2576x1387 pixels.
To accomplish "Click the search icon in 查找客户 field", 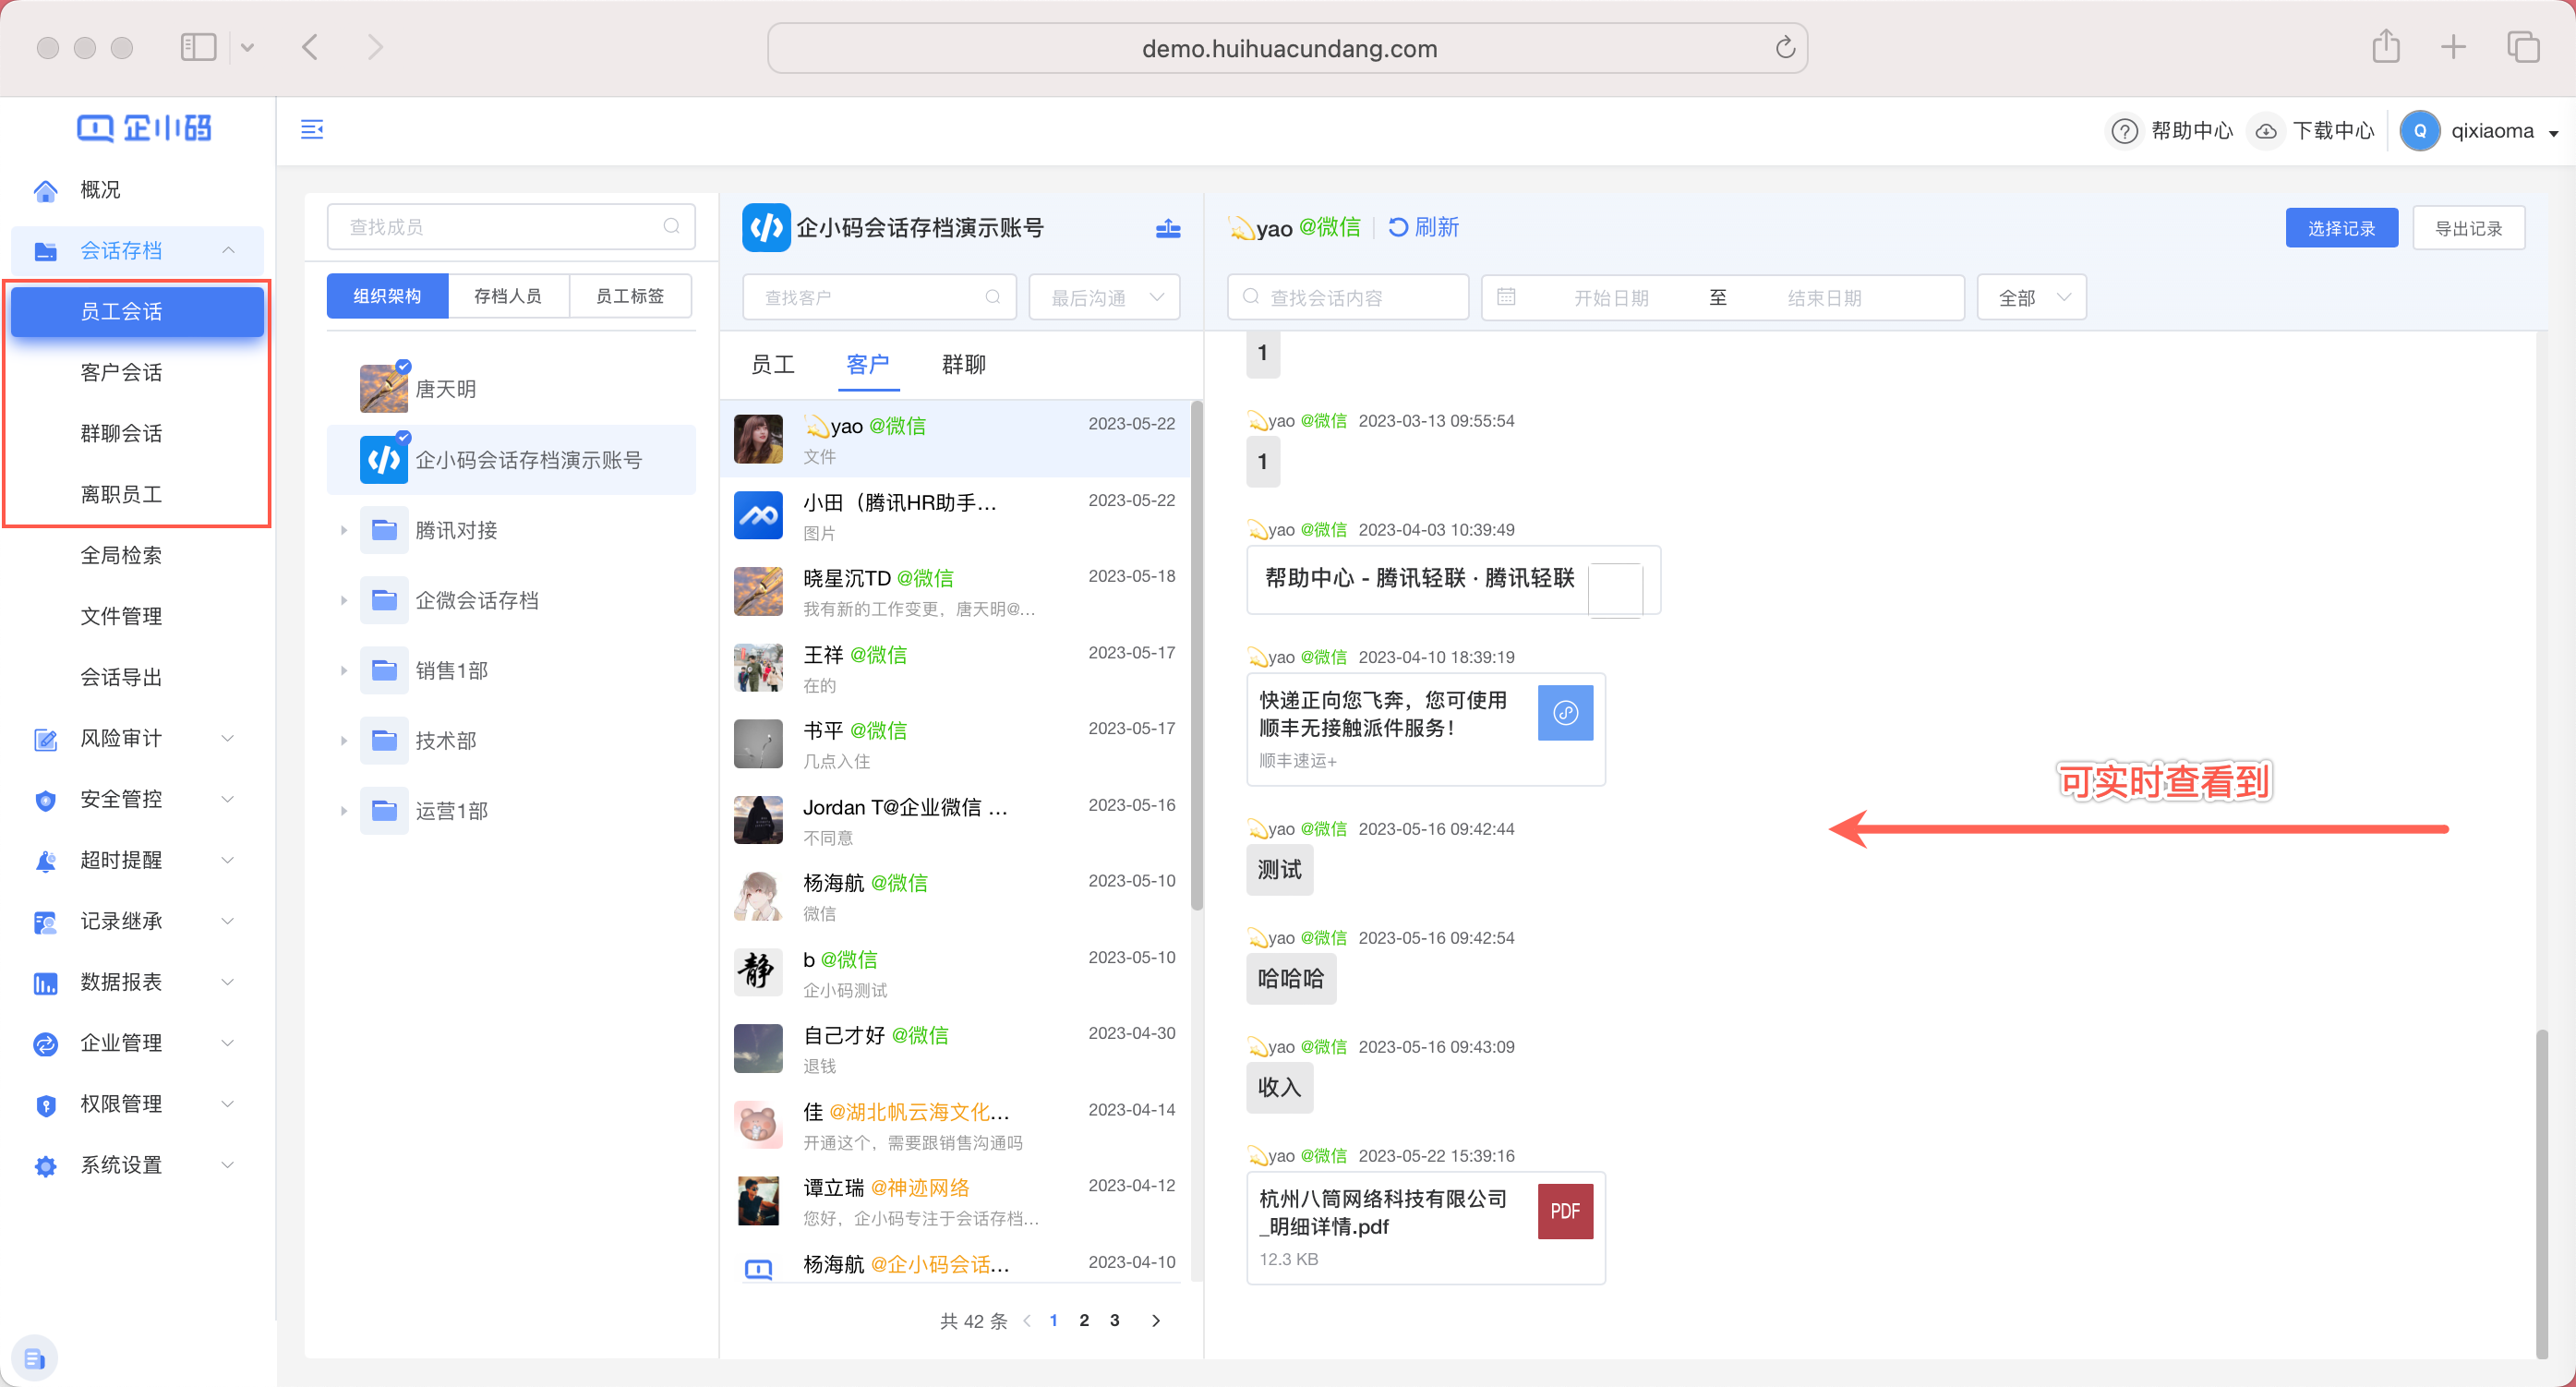I will 993,297.
